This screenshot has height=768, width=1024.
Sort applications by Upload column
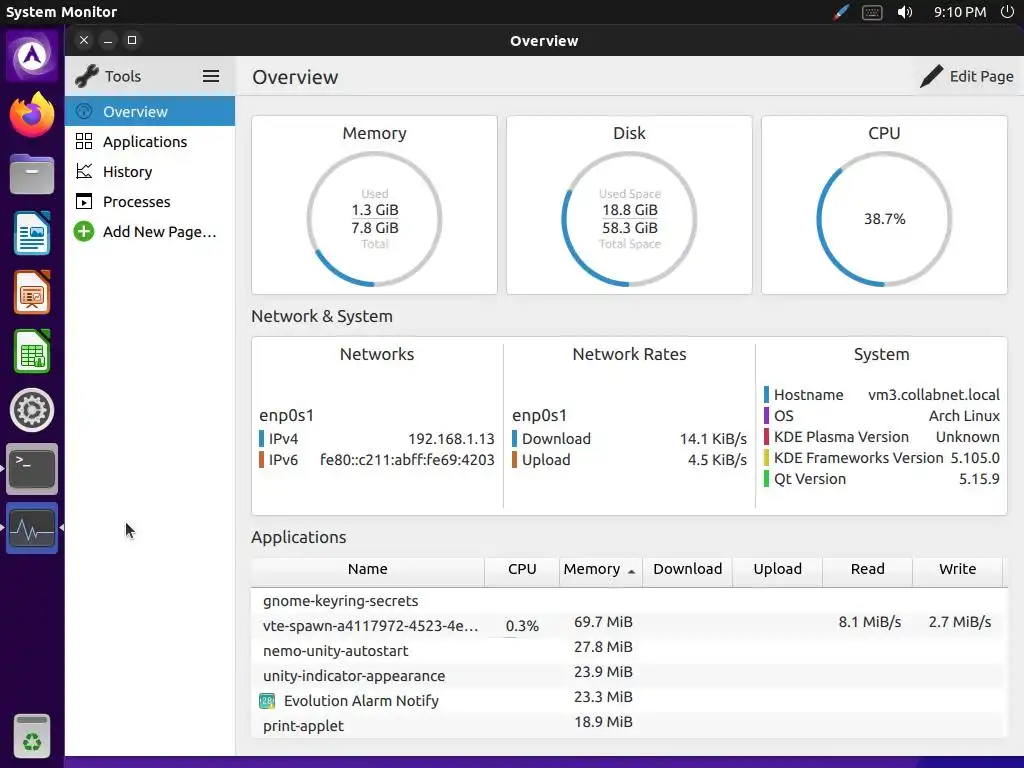[777, 569]
